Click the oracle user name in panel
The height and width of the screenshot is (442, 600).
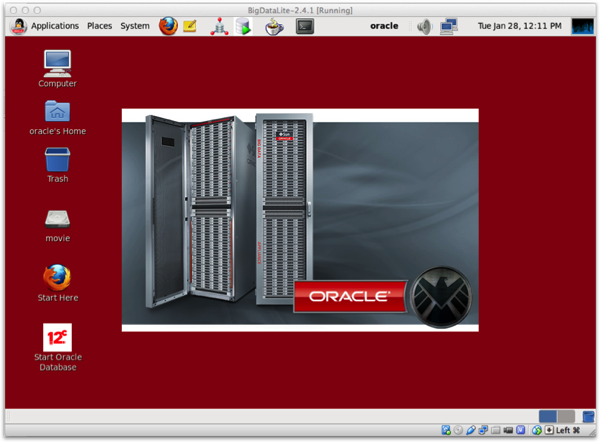384,26
